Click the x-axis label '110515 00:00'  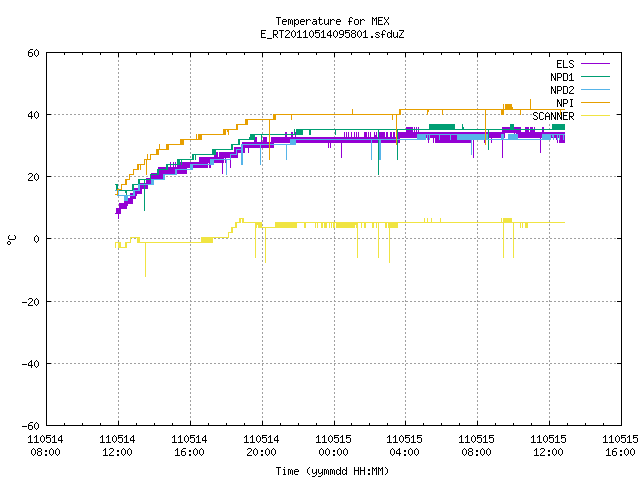pyautogui.click(x=333, y=446)
